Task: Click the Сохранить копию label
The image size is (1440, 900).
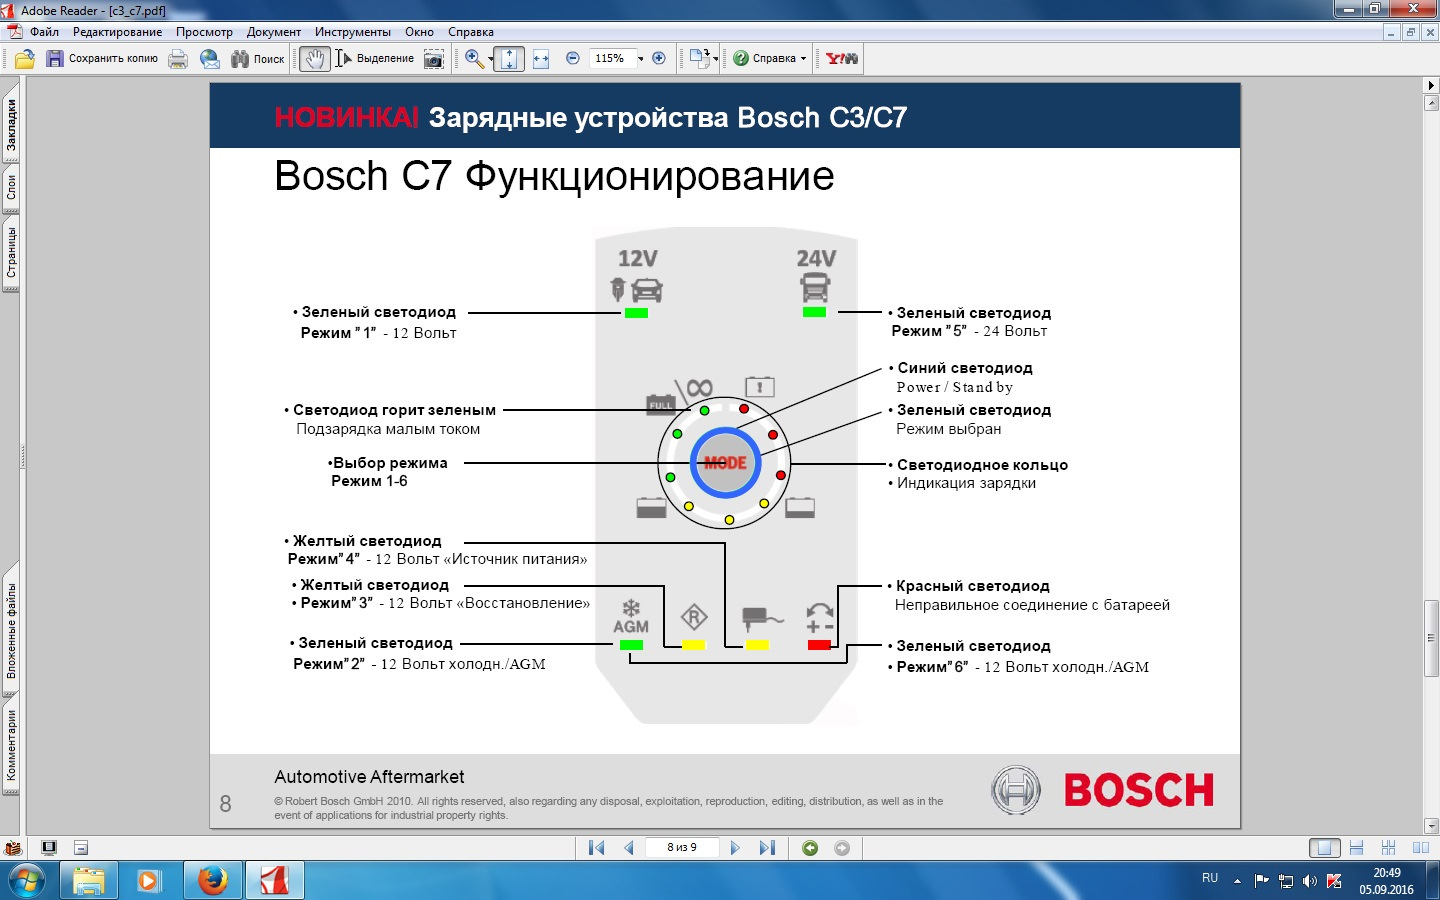Action: (113, 59)
